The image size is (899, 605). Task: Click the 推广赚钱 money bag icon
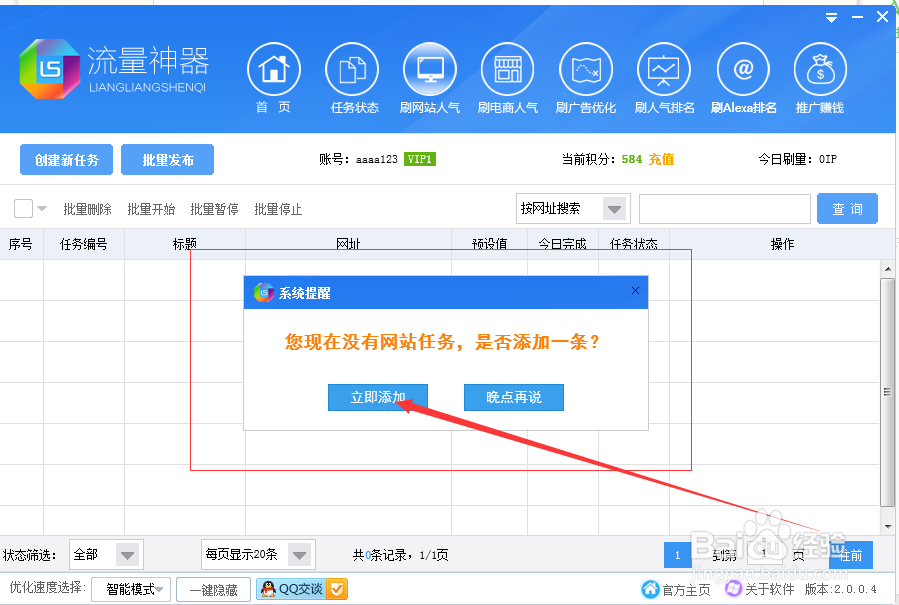point(820,70)
